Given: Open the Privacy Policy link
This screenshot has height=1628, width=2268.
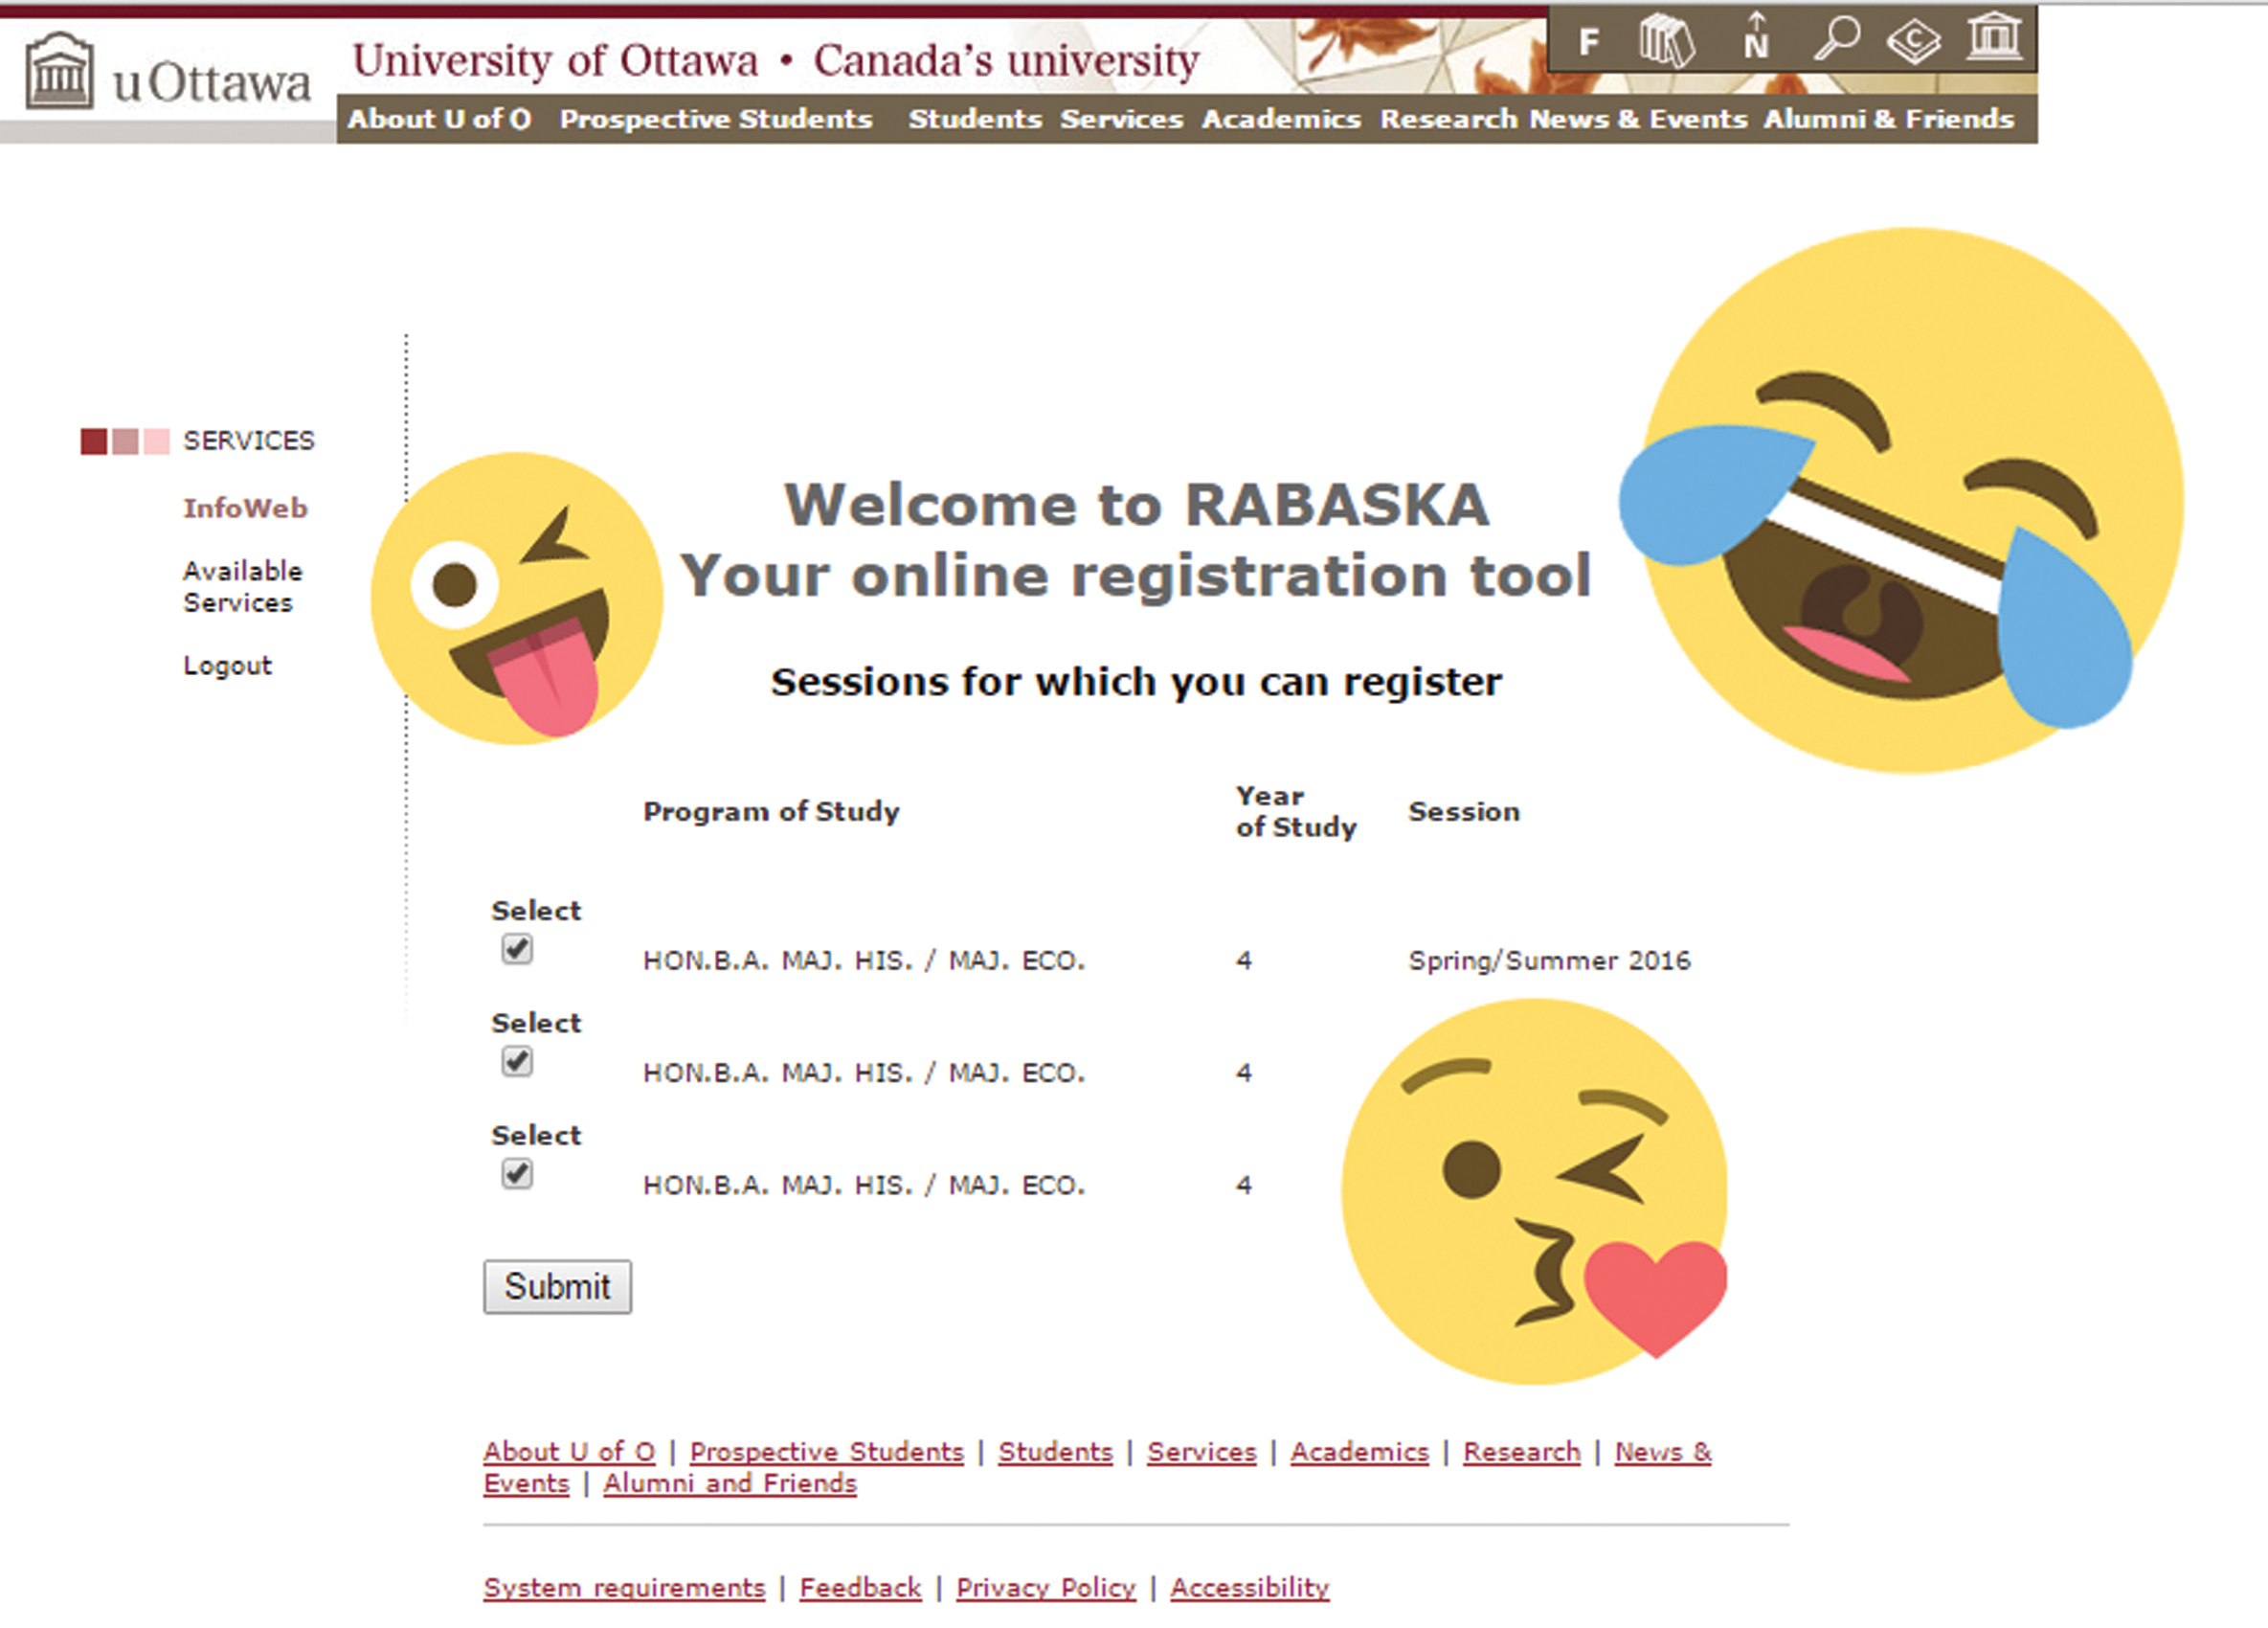Looking at the screenshot, I should tap(1046, 1588).
